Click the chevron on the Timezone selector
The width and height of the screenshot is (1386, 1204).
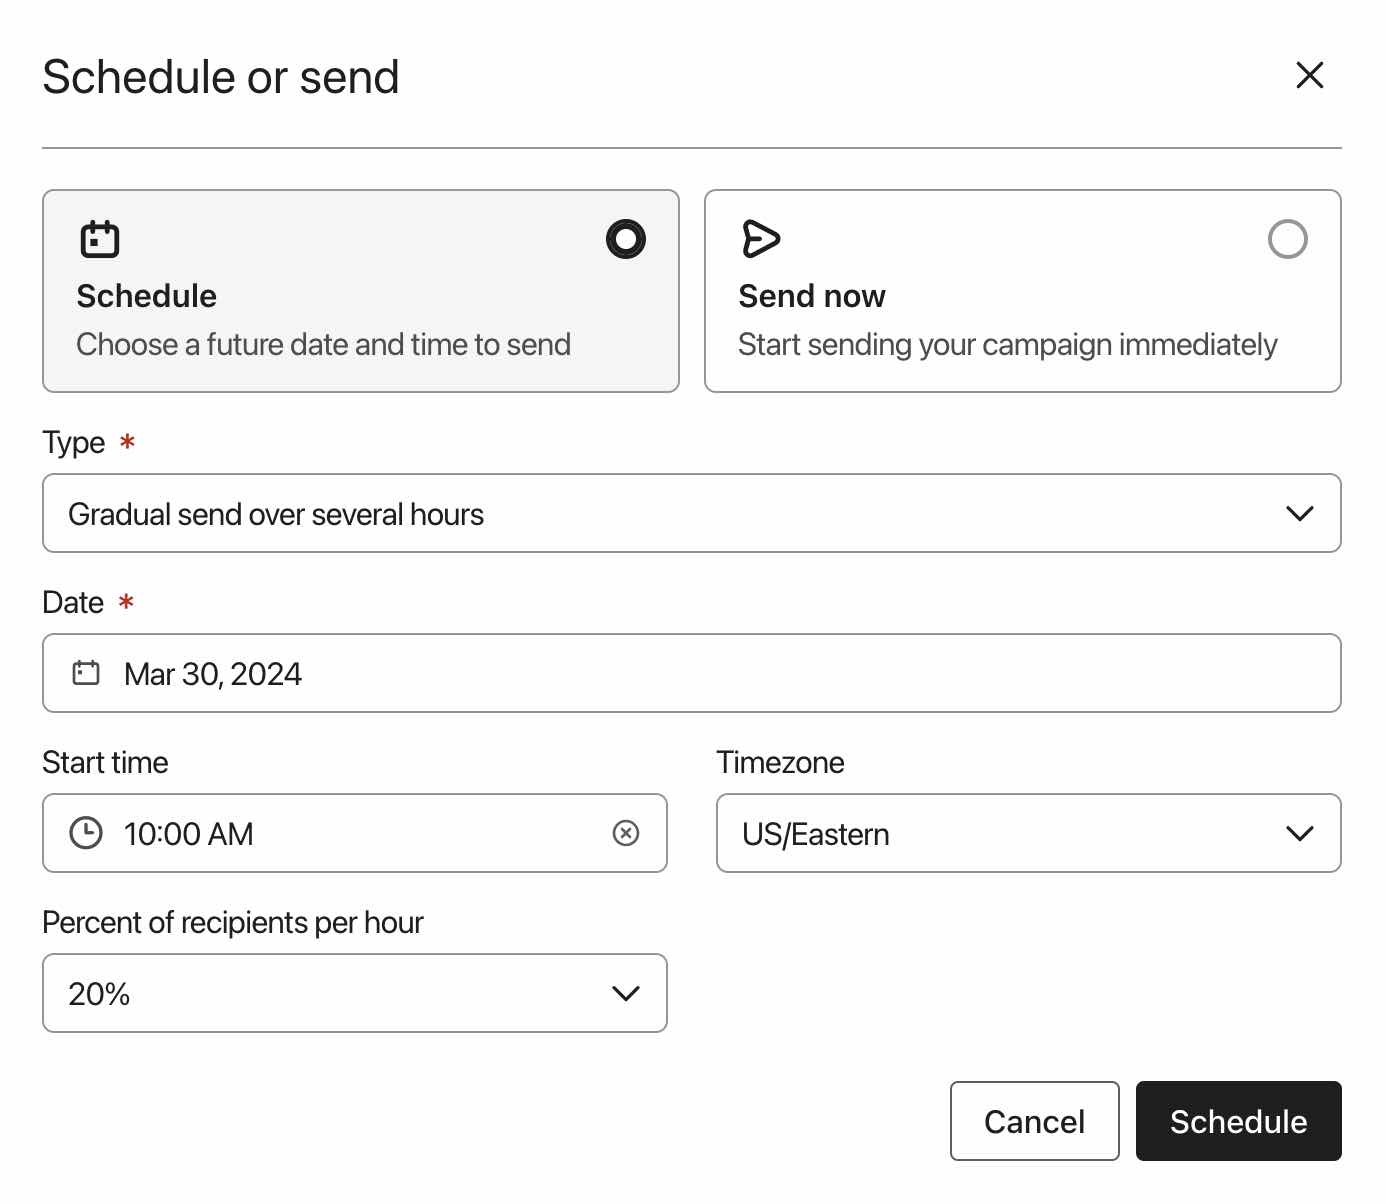pos(1299,832)
